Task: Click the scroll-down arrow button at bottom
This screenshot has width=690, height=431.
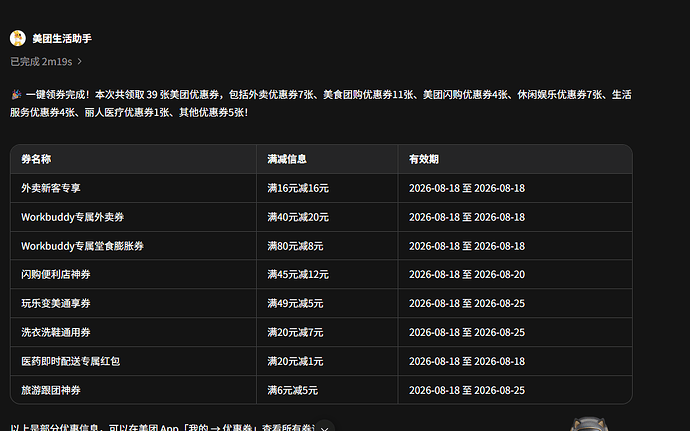Action: (324, 428)
